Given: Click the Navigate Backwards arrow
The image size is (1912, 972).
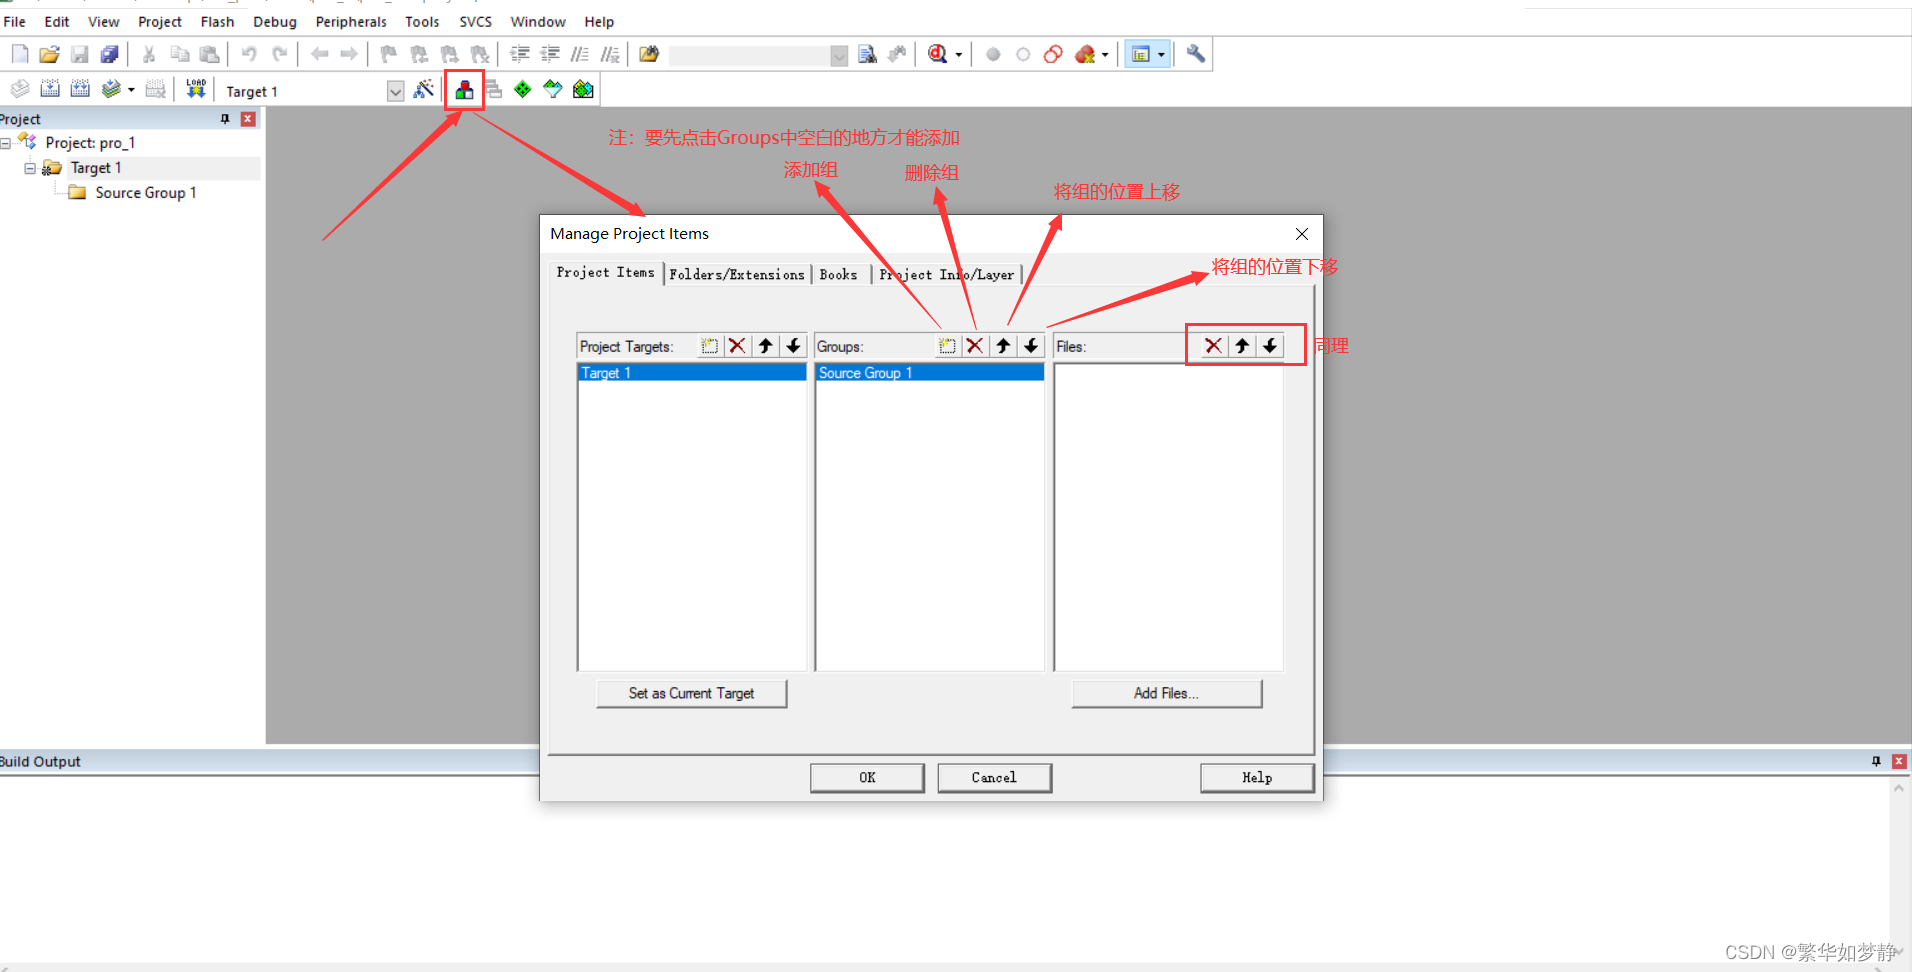Looking at the screenshot, I should pos(319,54).
